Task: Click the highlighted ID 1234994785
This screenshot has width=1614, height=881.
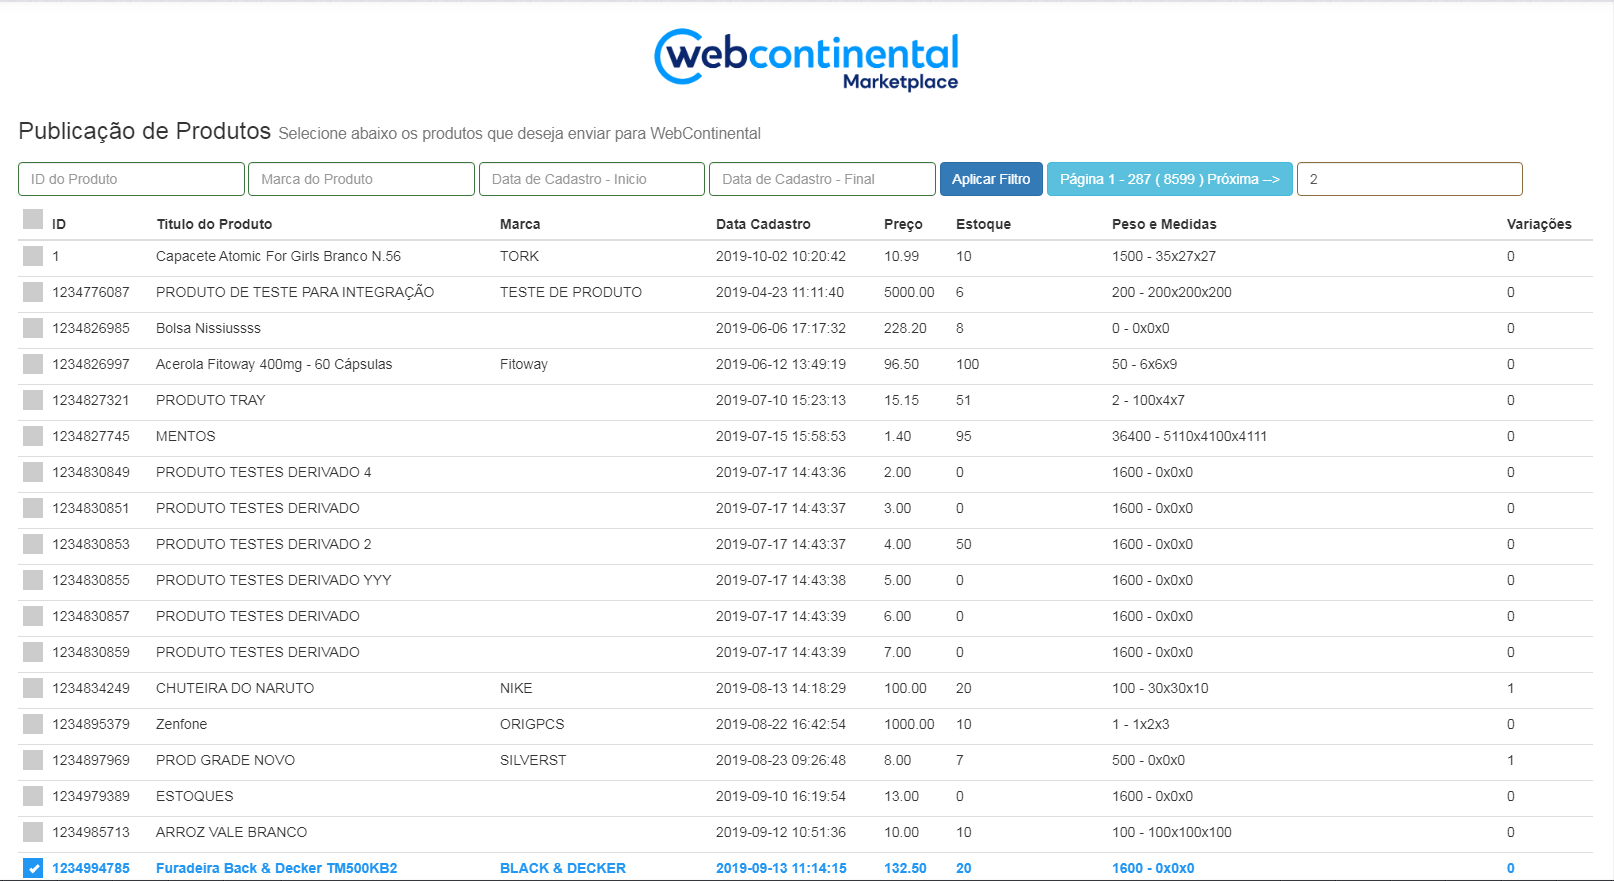Action: (x=91, y=868)
